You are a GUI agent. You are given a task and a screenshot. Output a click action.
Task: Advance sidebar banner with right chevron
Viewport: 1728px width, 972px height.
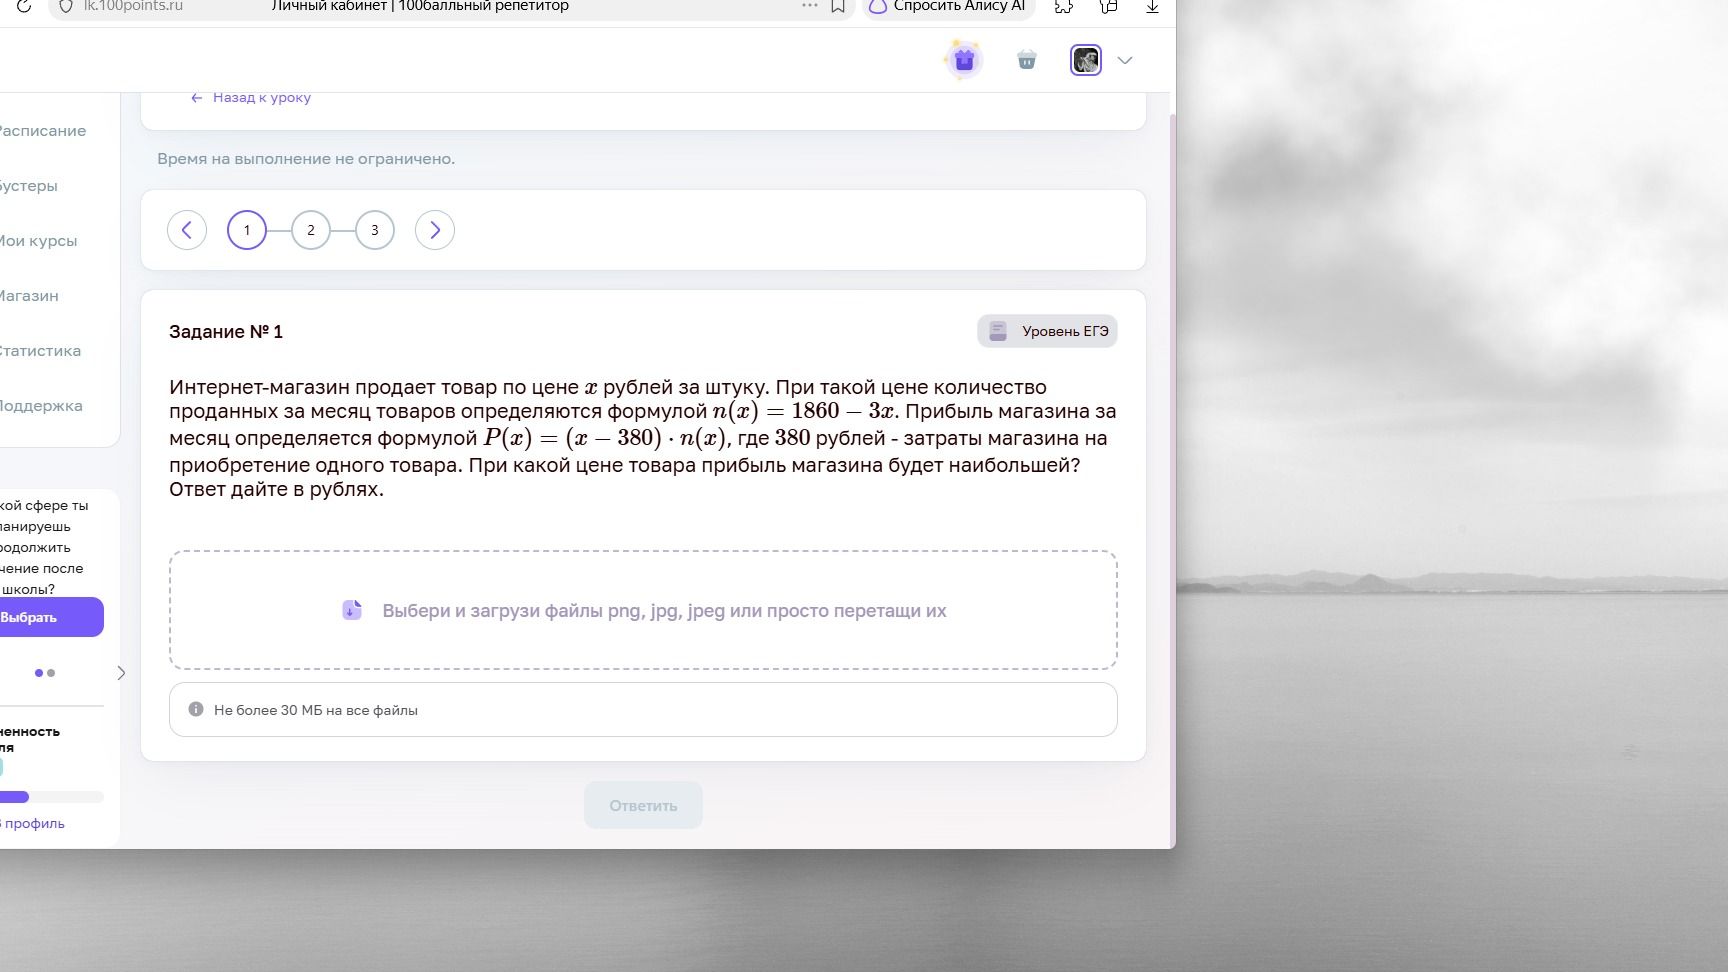pos(121,673)
